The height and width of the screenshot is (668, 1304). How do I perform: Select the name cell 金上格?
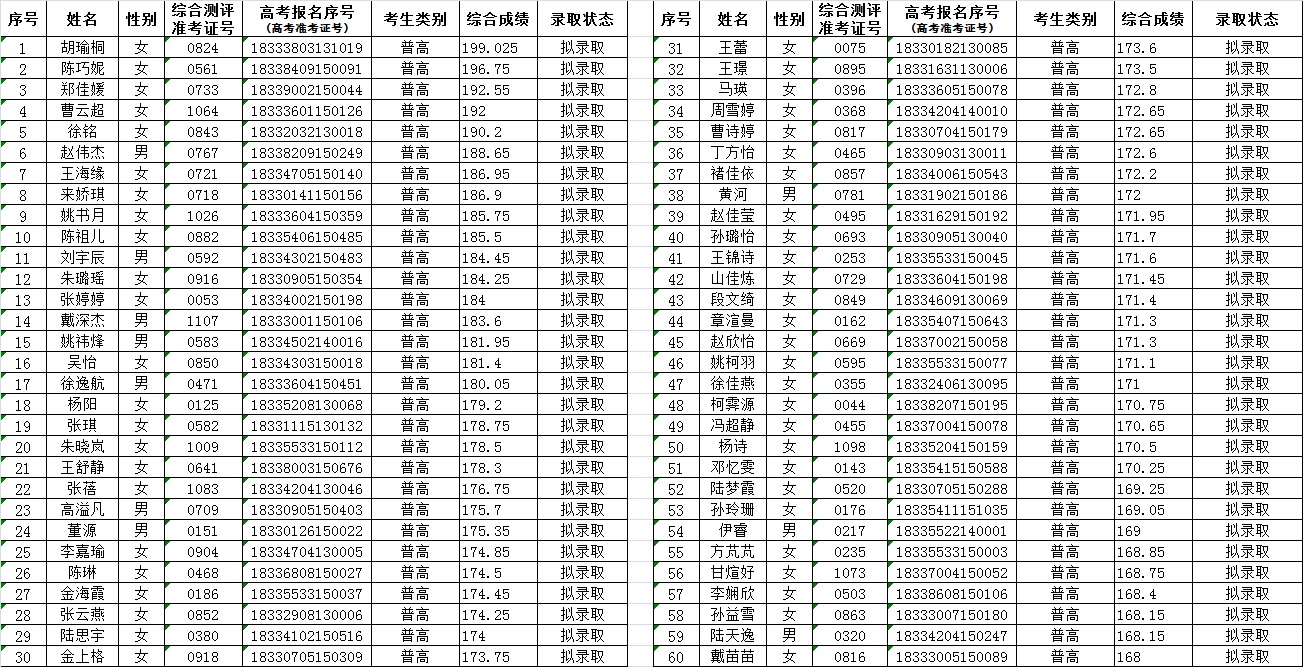point(82,657)
